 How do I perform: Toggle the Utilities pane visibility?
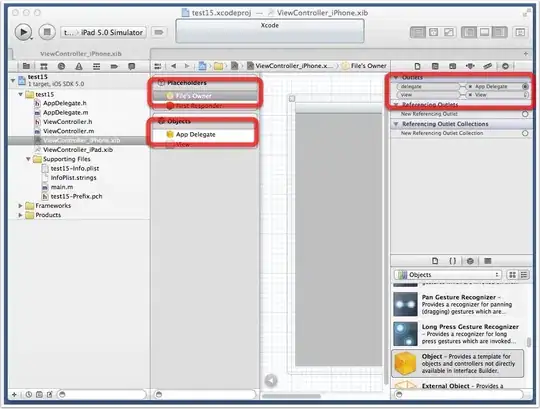[x=499, y=32]
